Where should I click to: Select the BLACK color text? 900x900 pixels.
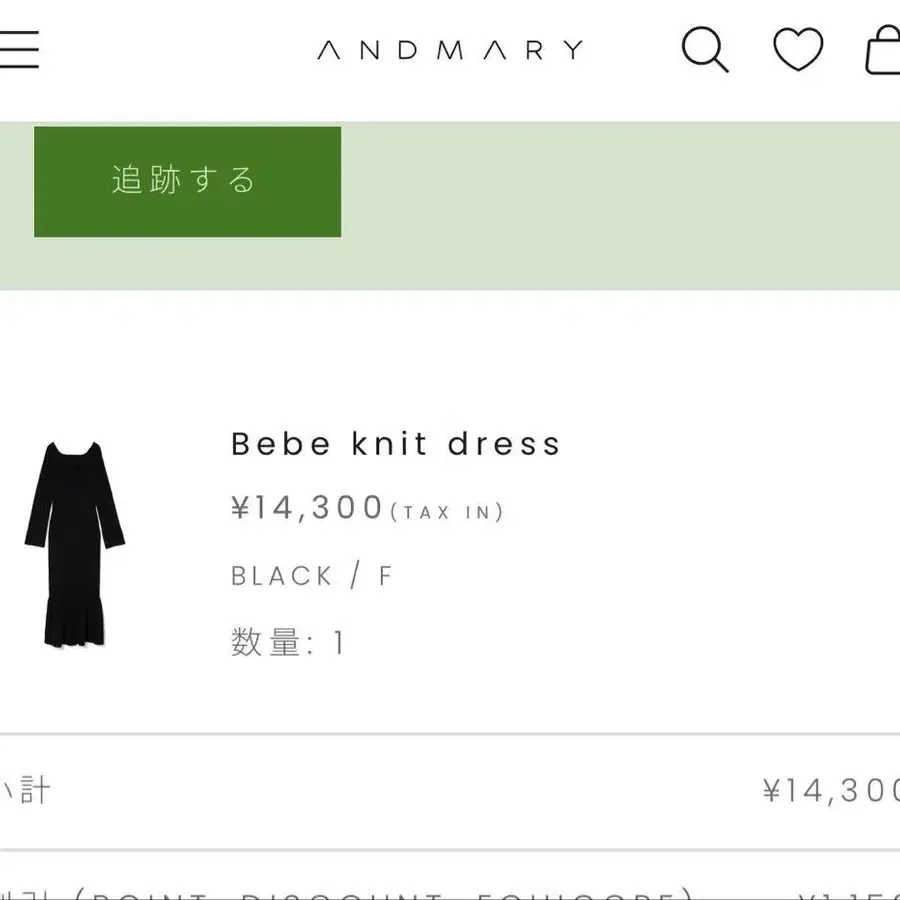[x=282, y=576]
